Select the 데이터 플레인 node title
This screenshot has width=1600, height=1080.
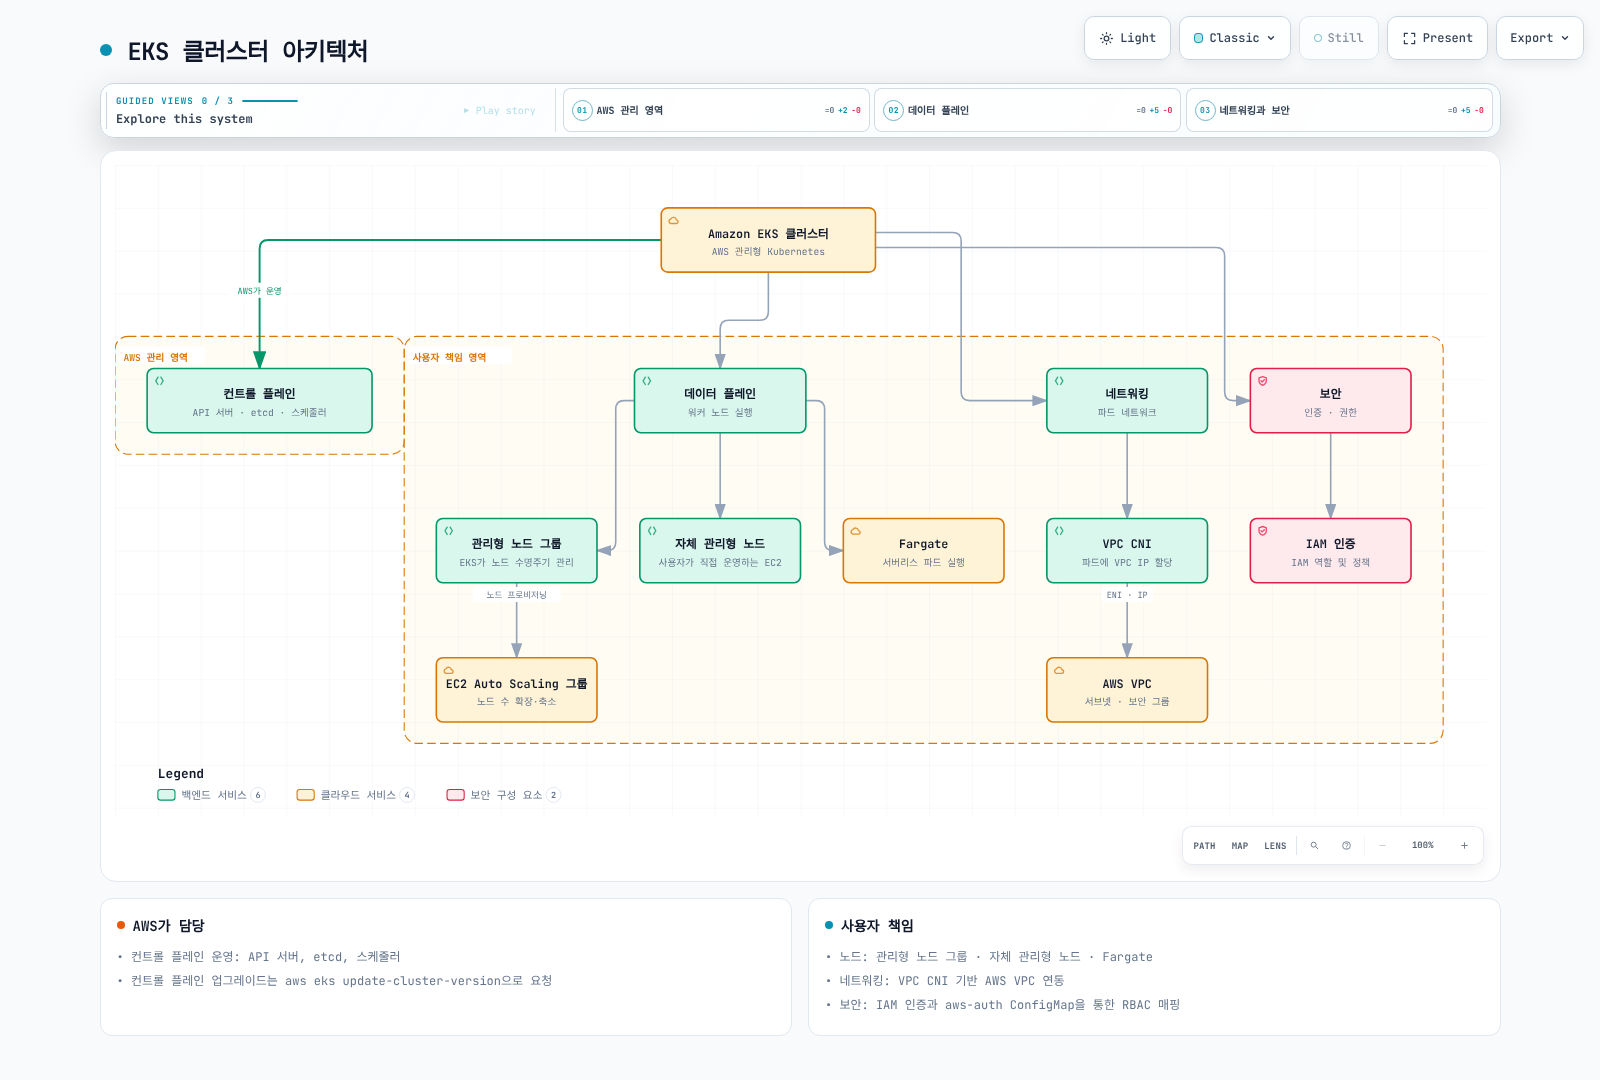[x=720, y=394]
